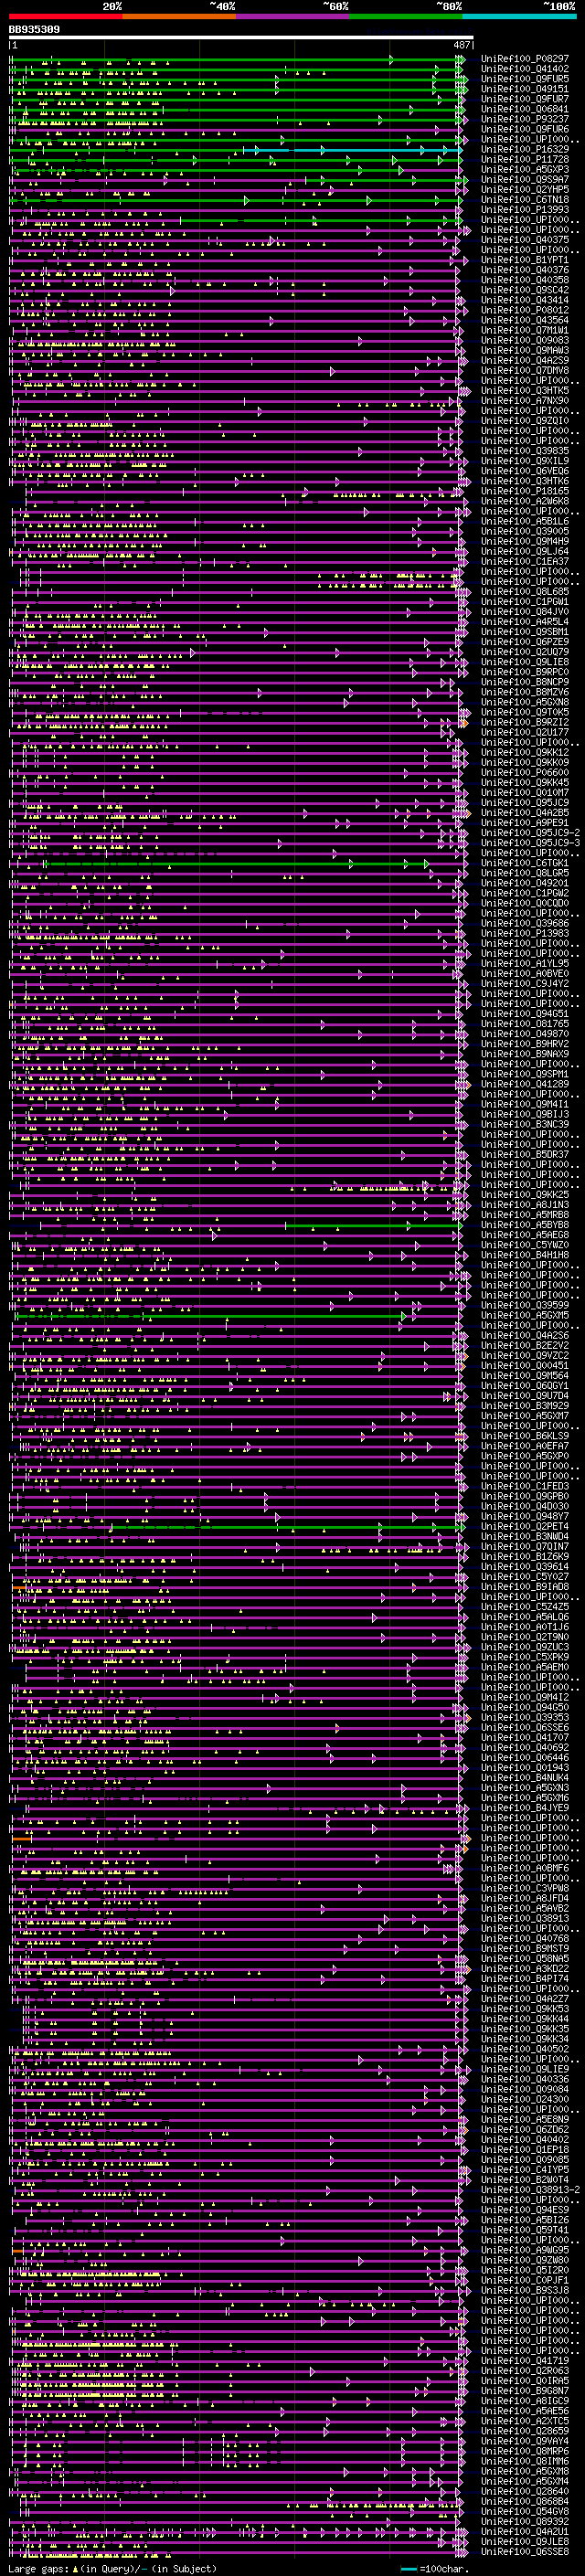Open hit UniRef100_O49151
The height and width of the screenshot is (2576, 585).
524,89
